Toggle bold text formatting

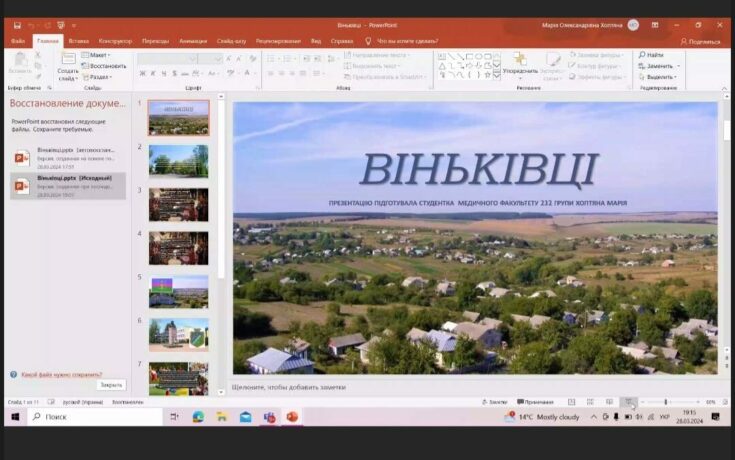(141, 73)
